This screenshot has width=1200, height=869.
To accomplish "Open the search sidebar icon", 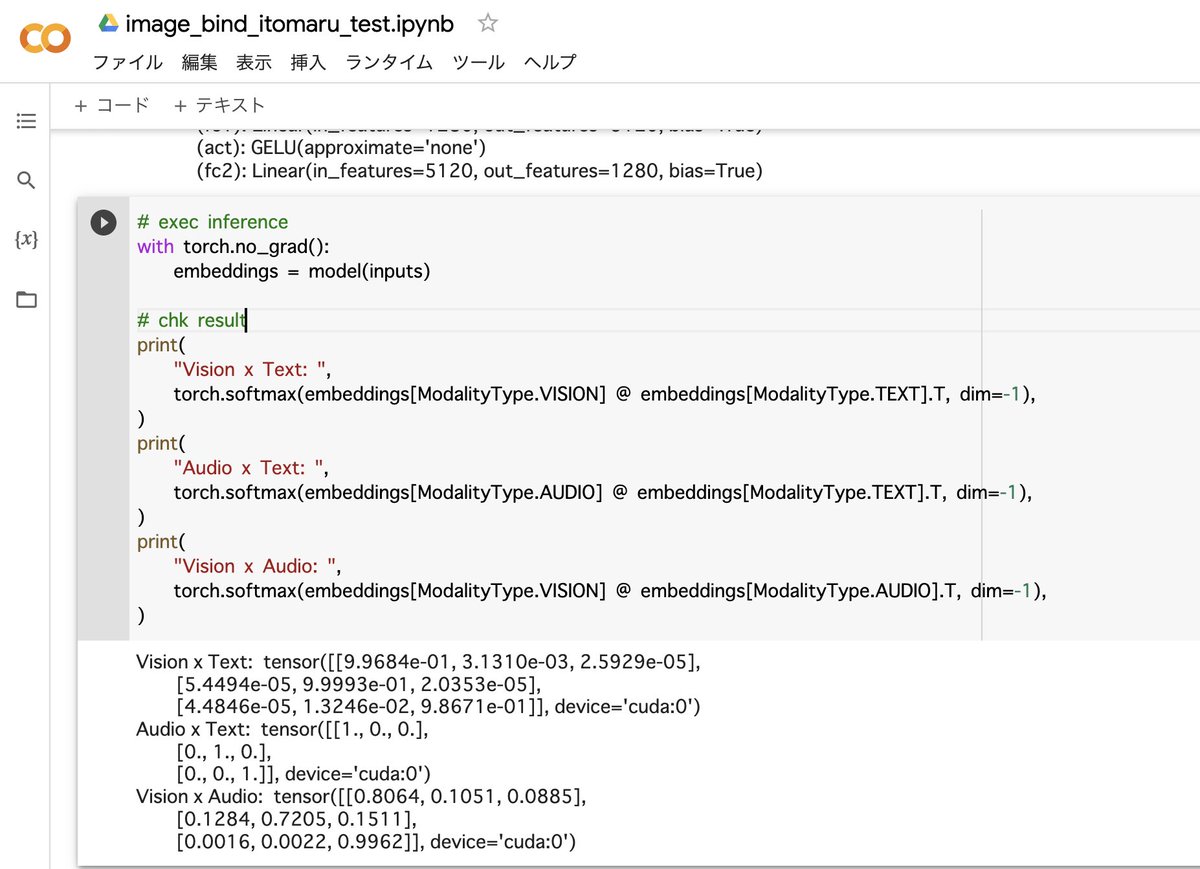I will tap(26, 181).
